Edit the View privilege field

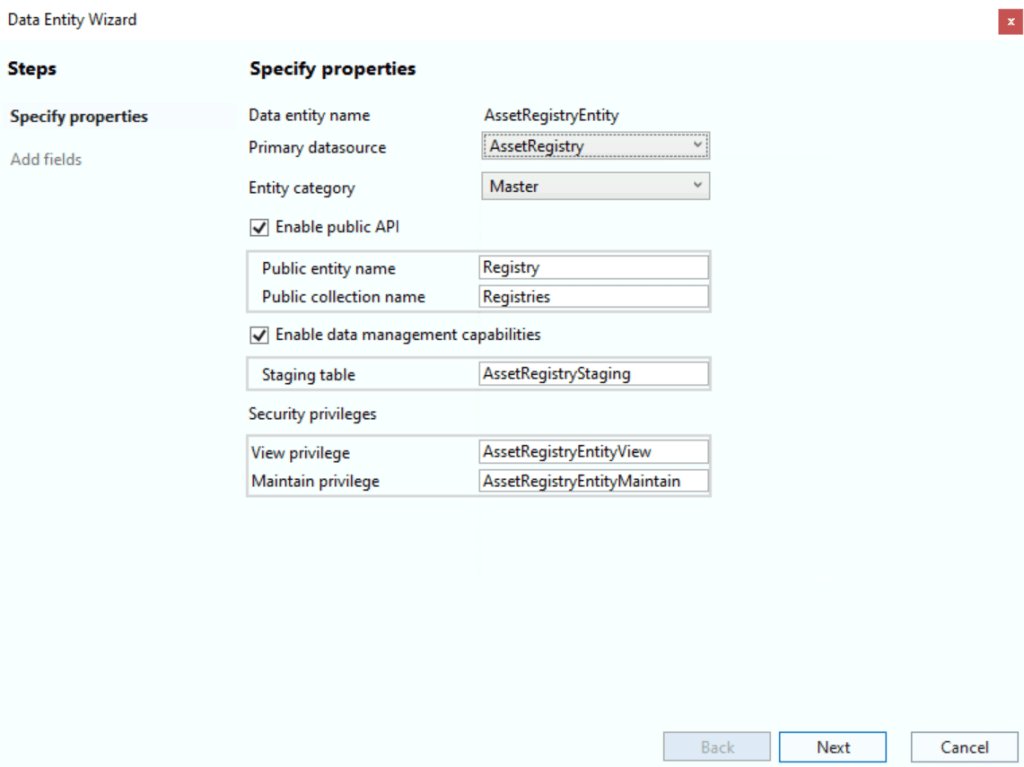coord(593,452)
